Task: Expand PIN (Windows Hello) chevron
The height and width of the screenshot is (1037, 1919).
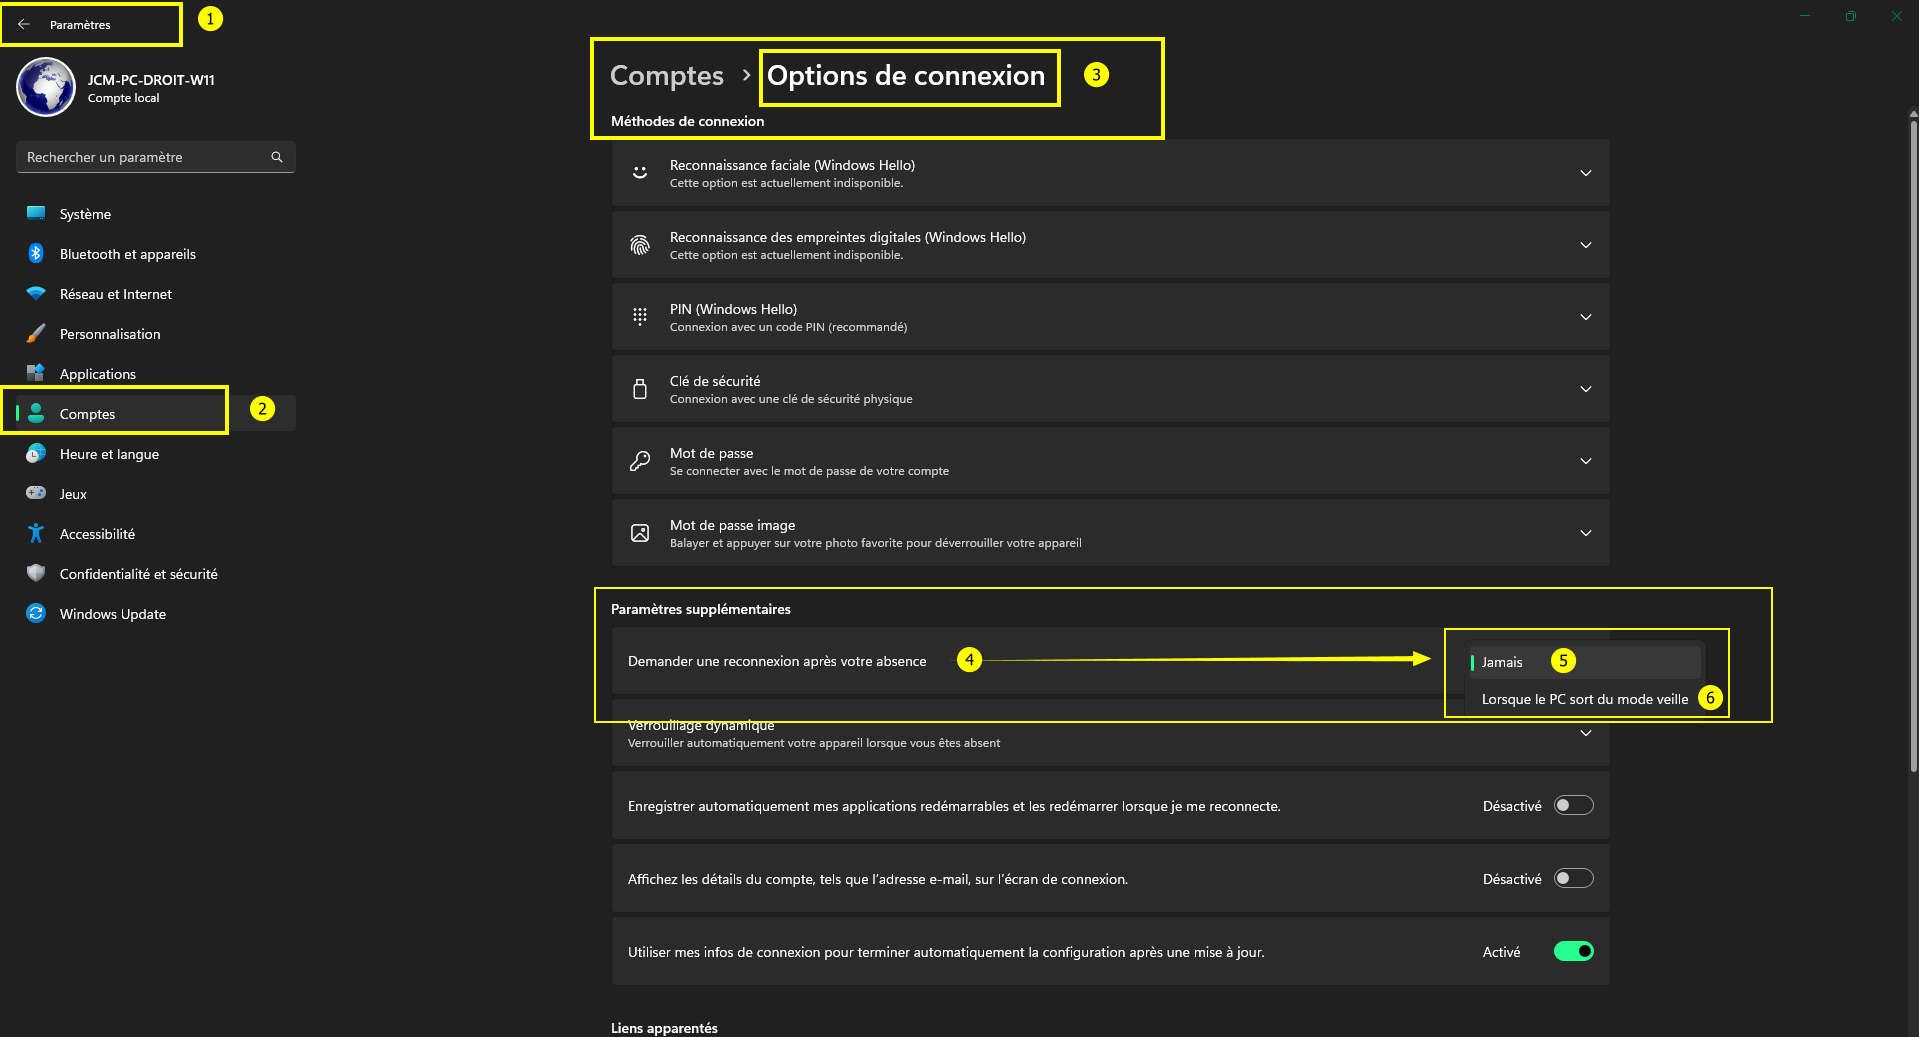Action: [1586, 317]
